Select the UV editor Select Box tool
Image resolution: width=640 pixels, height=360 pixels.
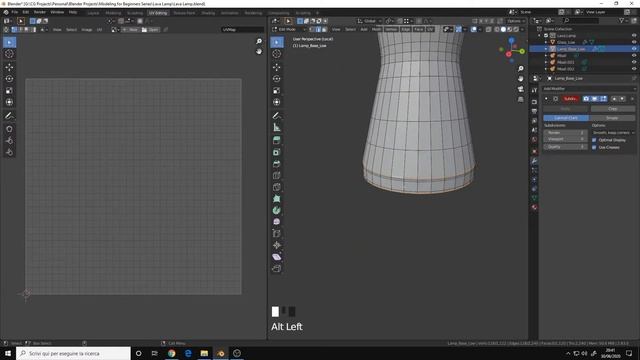coord(9,42)
